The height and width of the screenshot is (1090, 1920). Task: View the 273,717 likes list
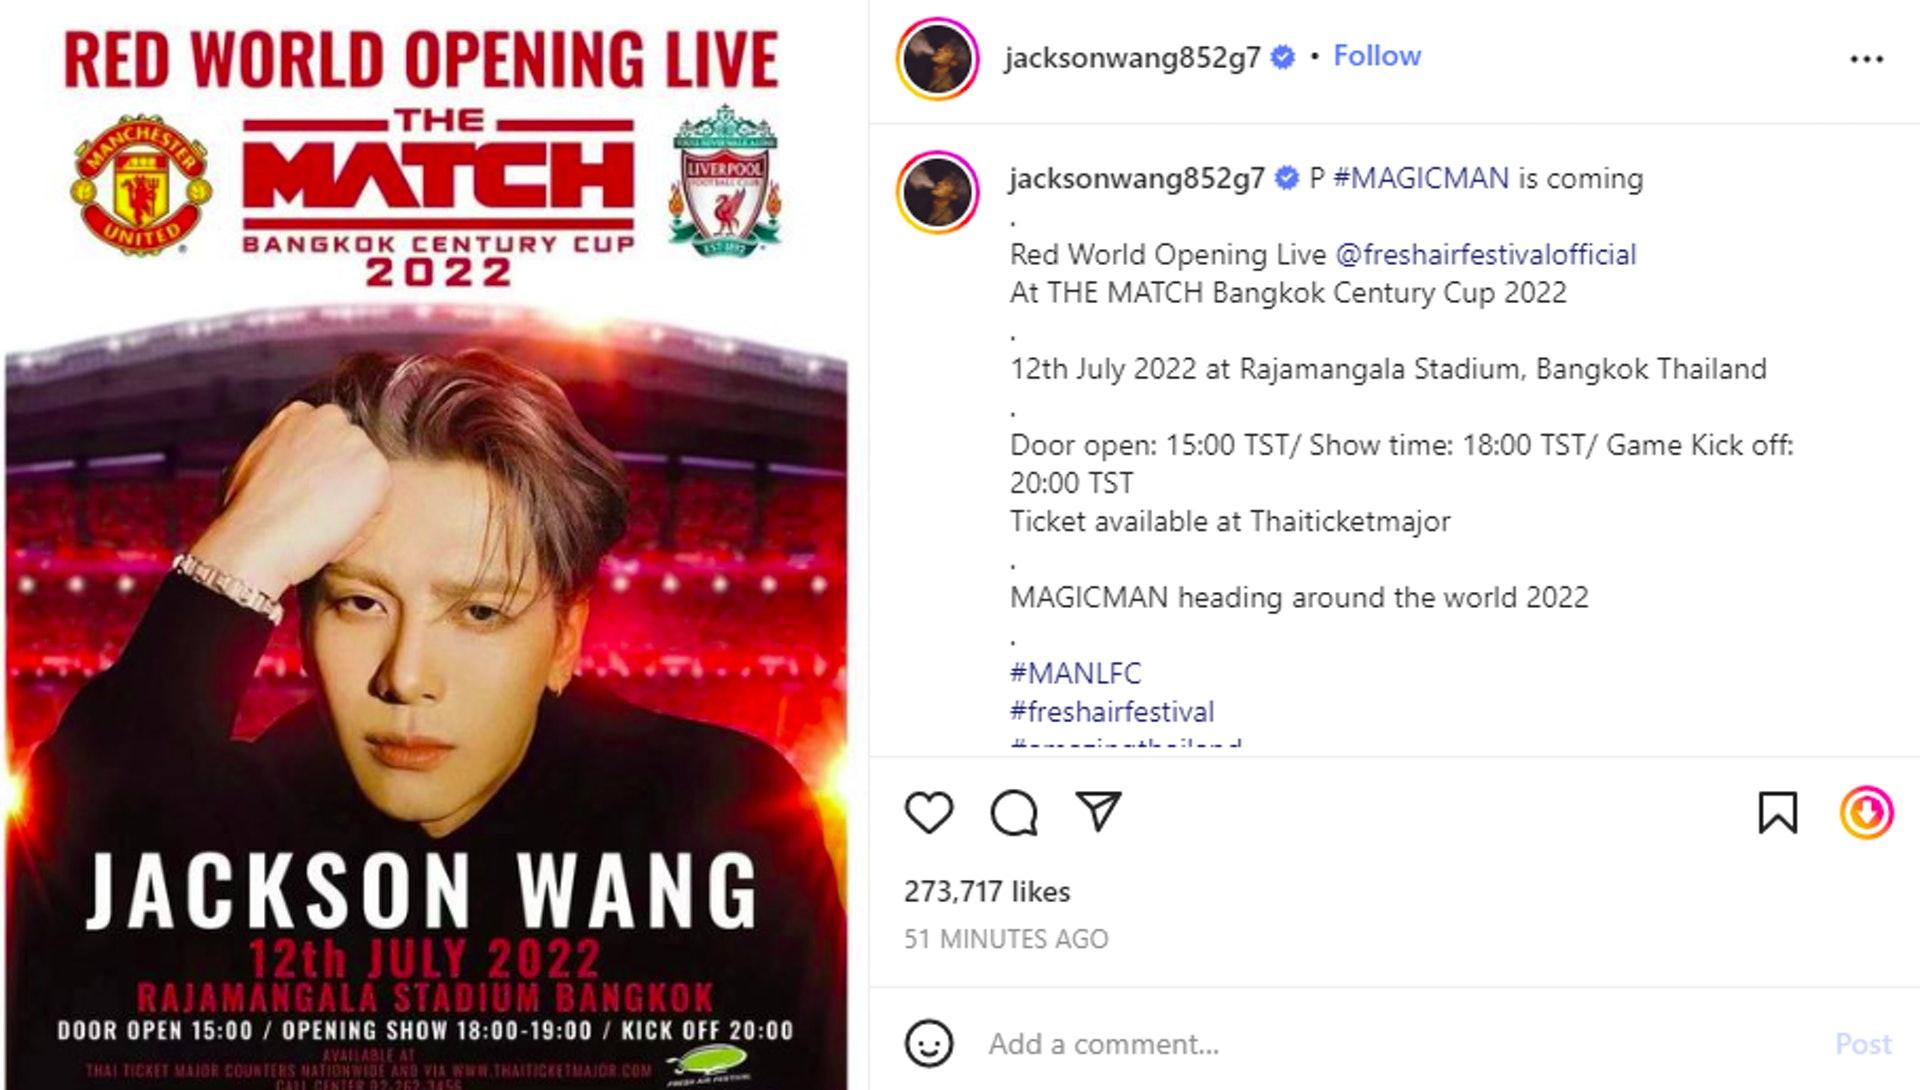coord(987,891)
